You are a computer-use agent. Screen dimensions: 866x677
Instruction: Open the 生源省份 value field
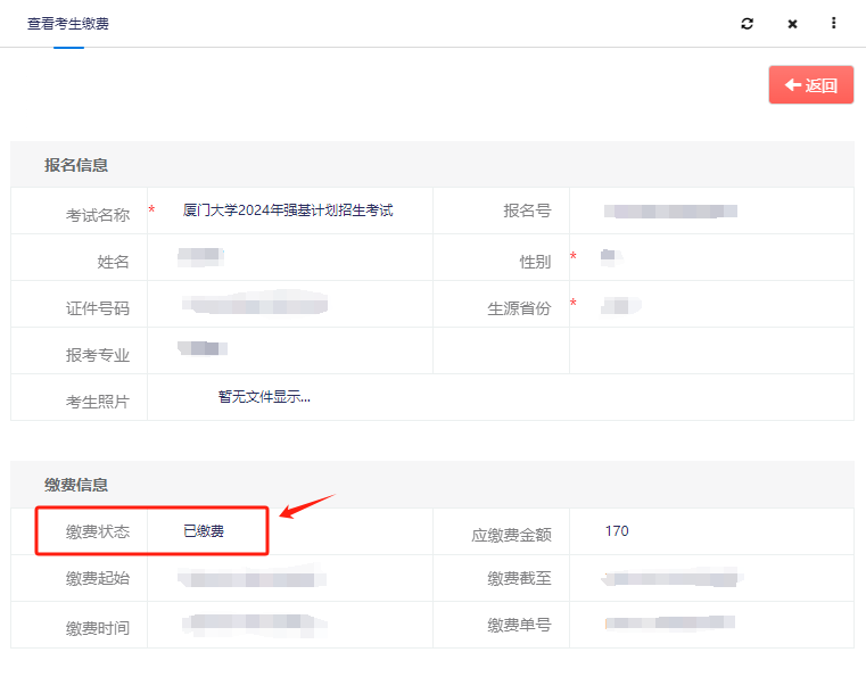coord(620,305)
